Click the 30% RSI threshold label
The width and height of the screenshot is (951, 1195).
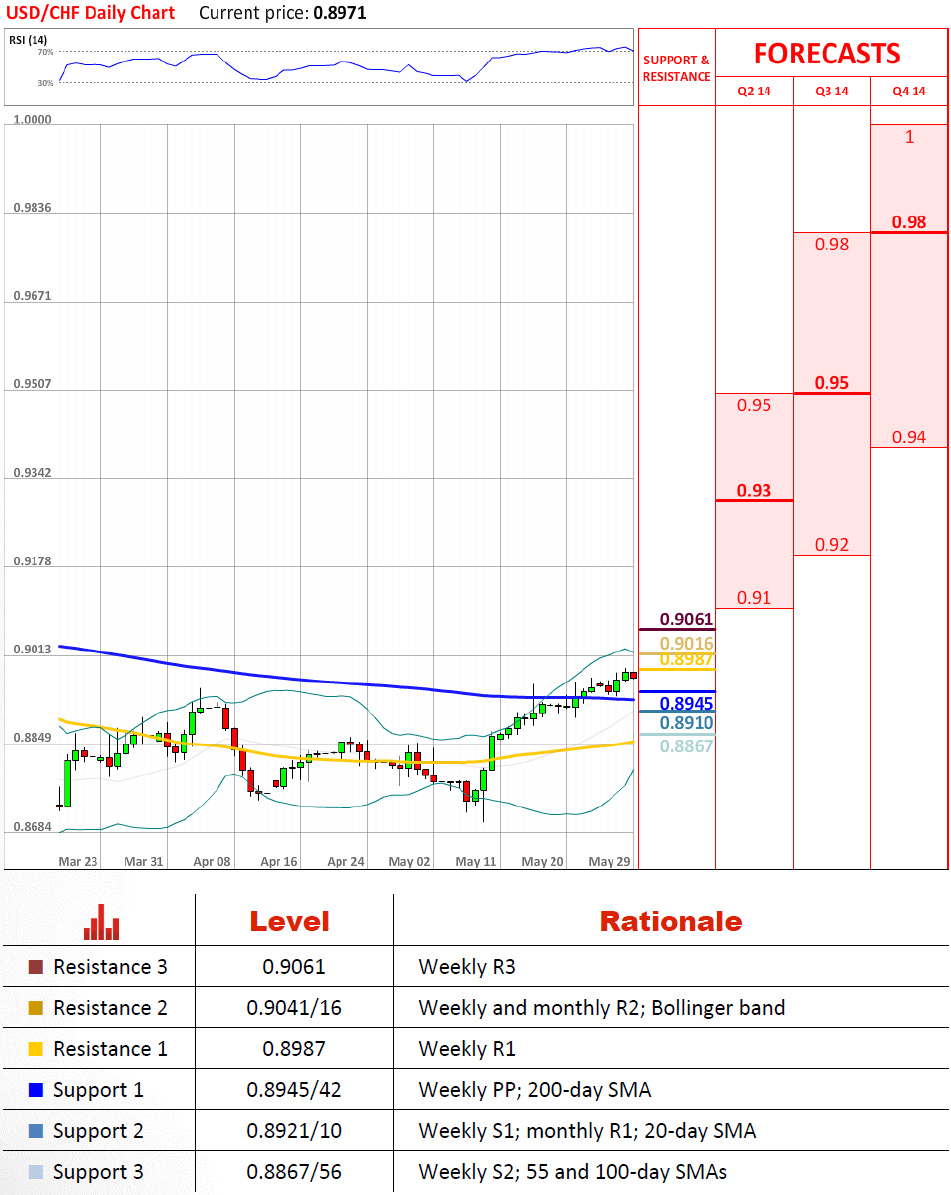(x=46, y=83)
